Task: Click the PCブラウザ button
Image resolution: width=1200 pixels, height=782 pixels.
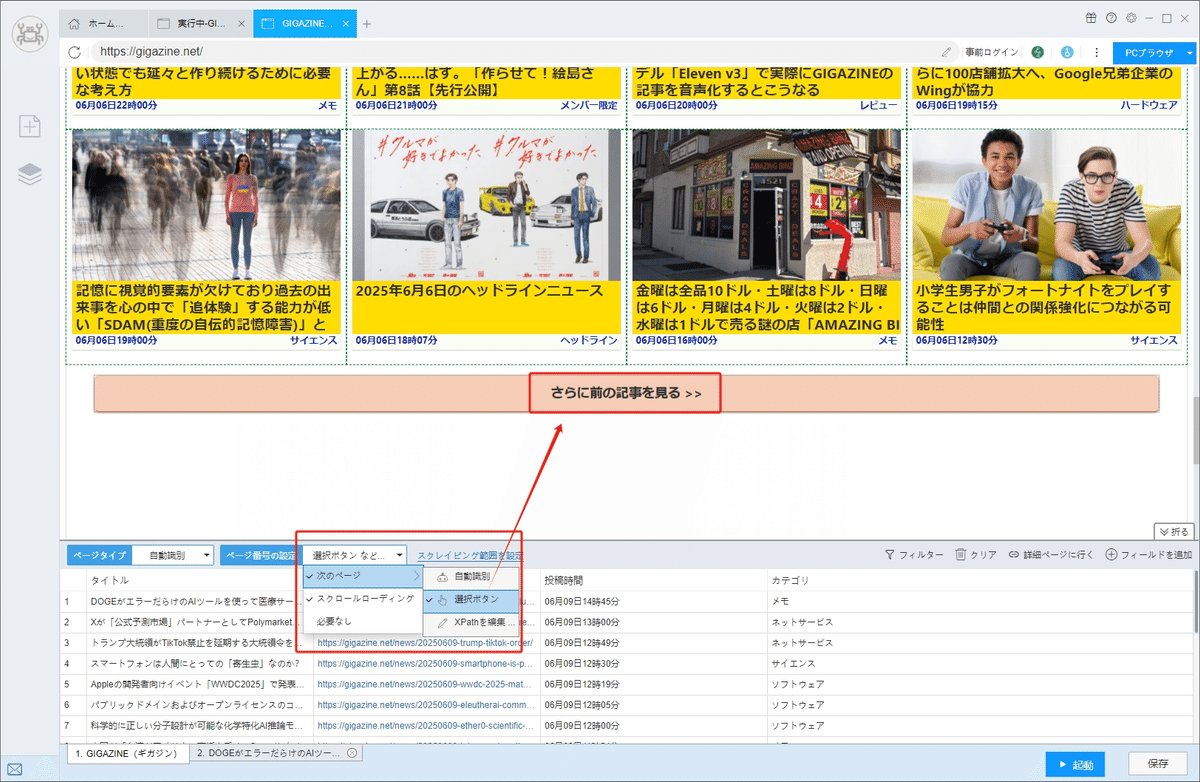Action: point(1147,52)
